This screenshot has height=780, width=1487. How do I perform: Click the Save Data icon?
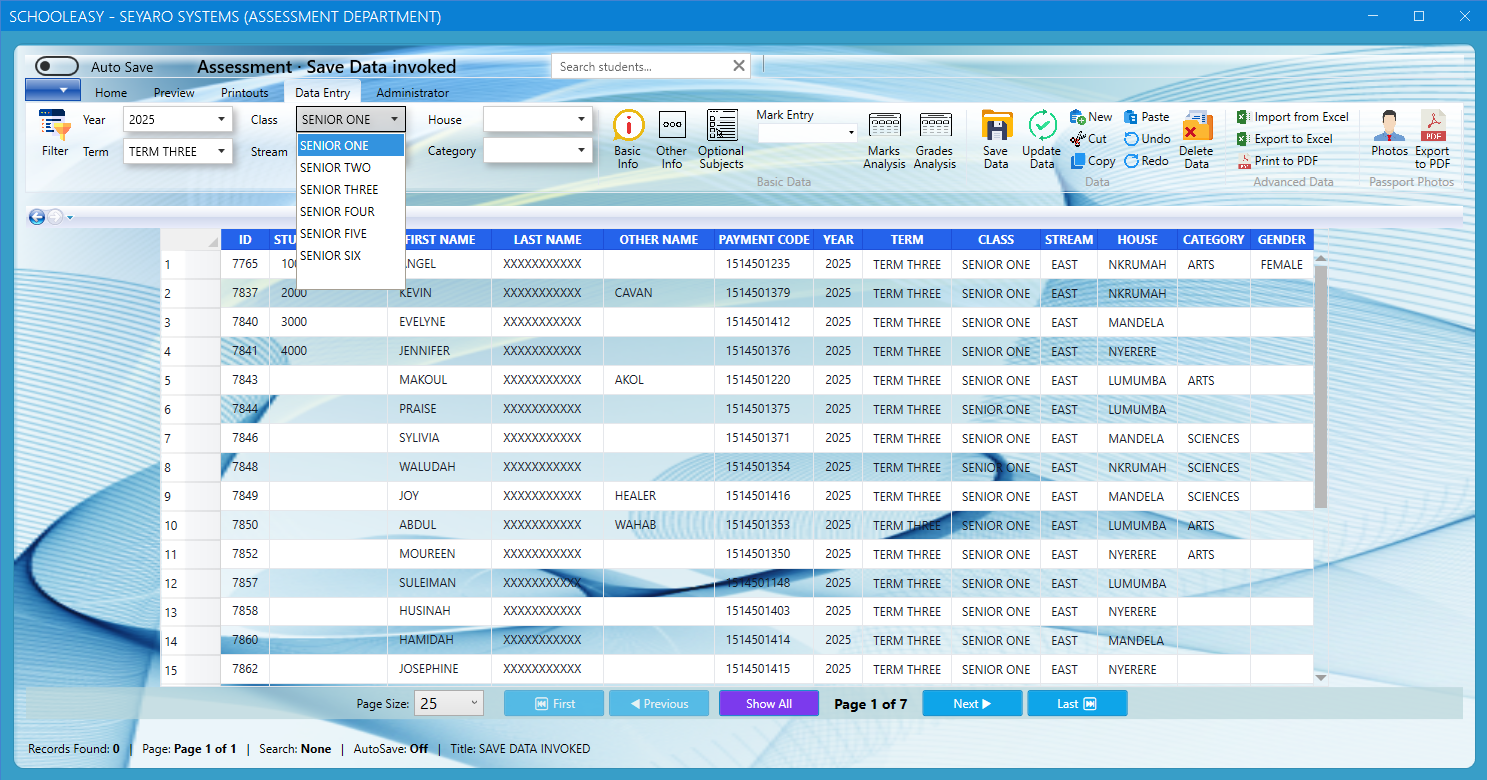(996, 138)
